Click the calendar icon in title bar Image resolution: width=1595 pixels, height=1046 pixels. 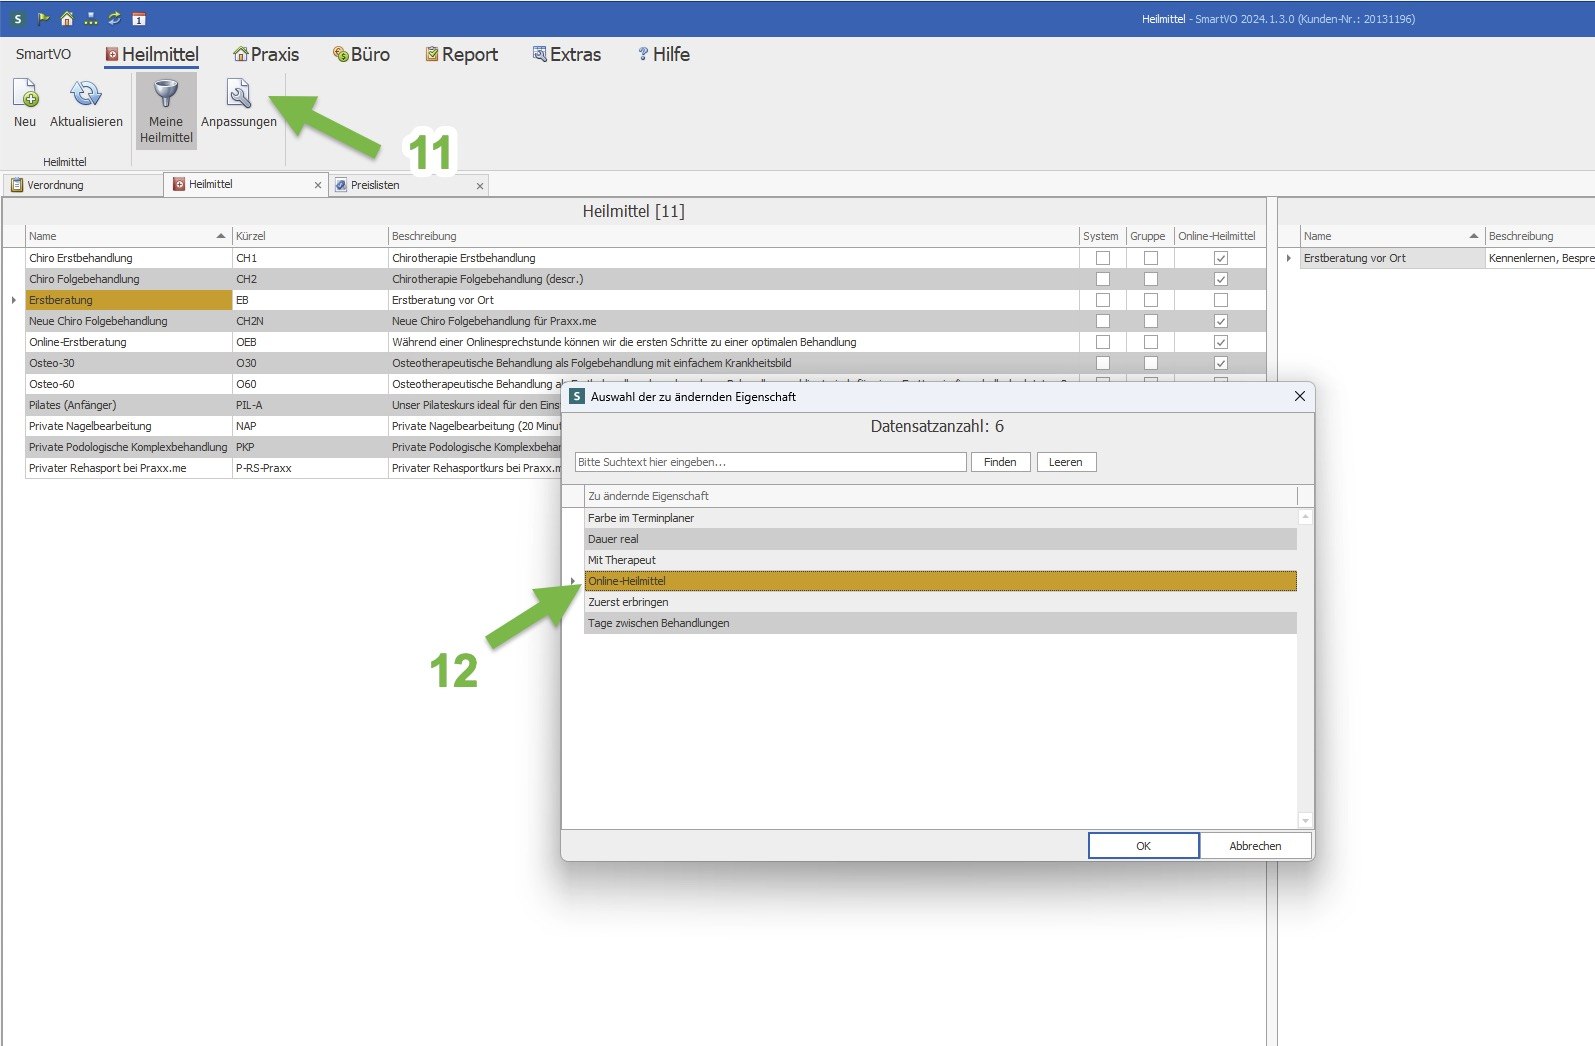tap(139, 19)
